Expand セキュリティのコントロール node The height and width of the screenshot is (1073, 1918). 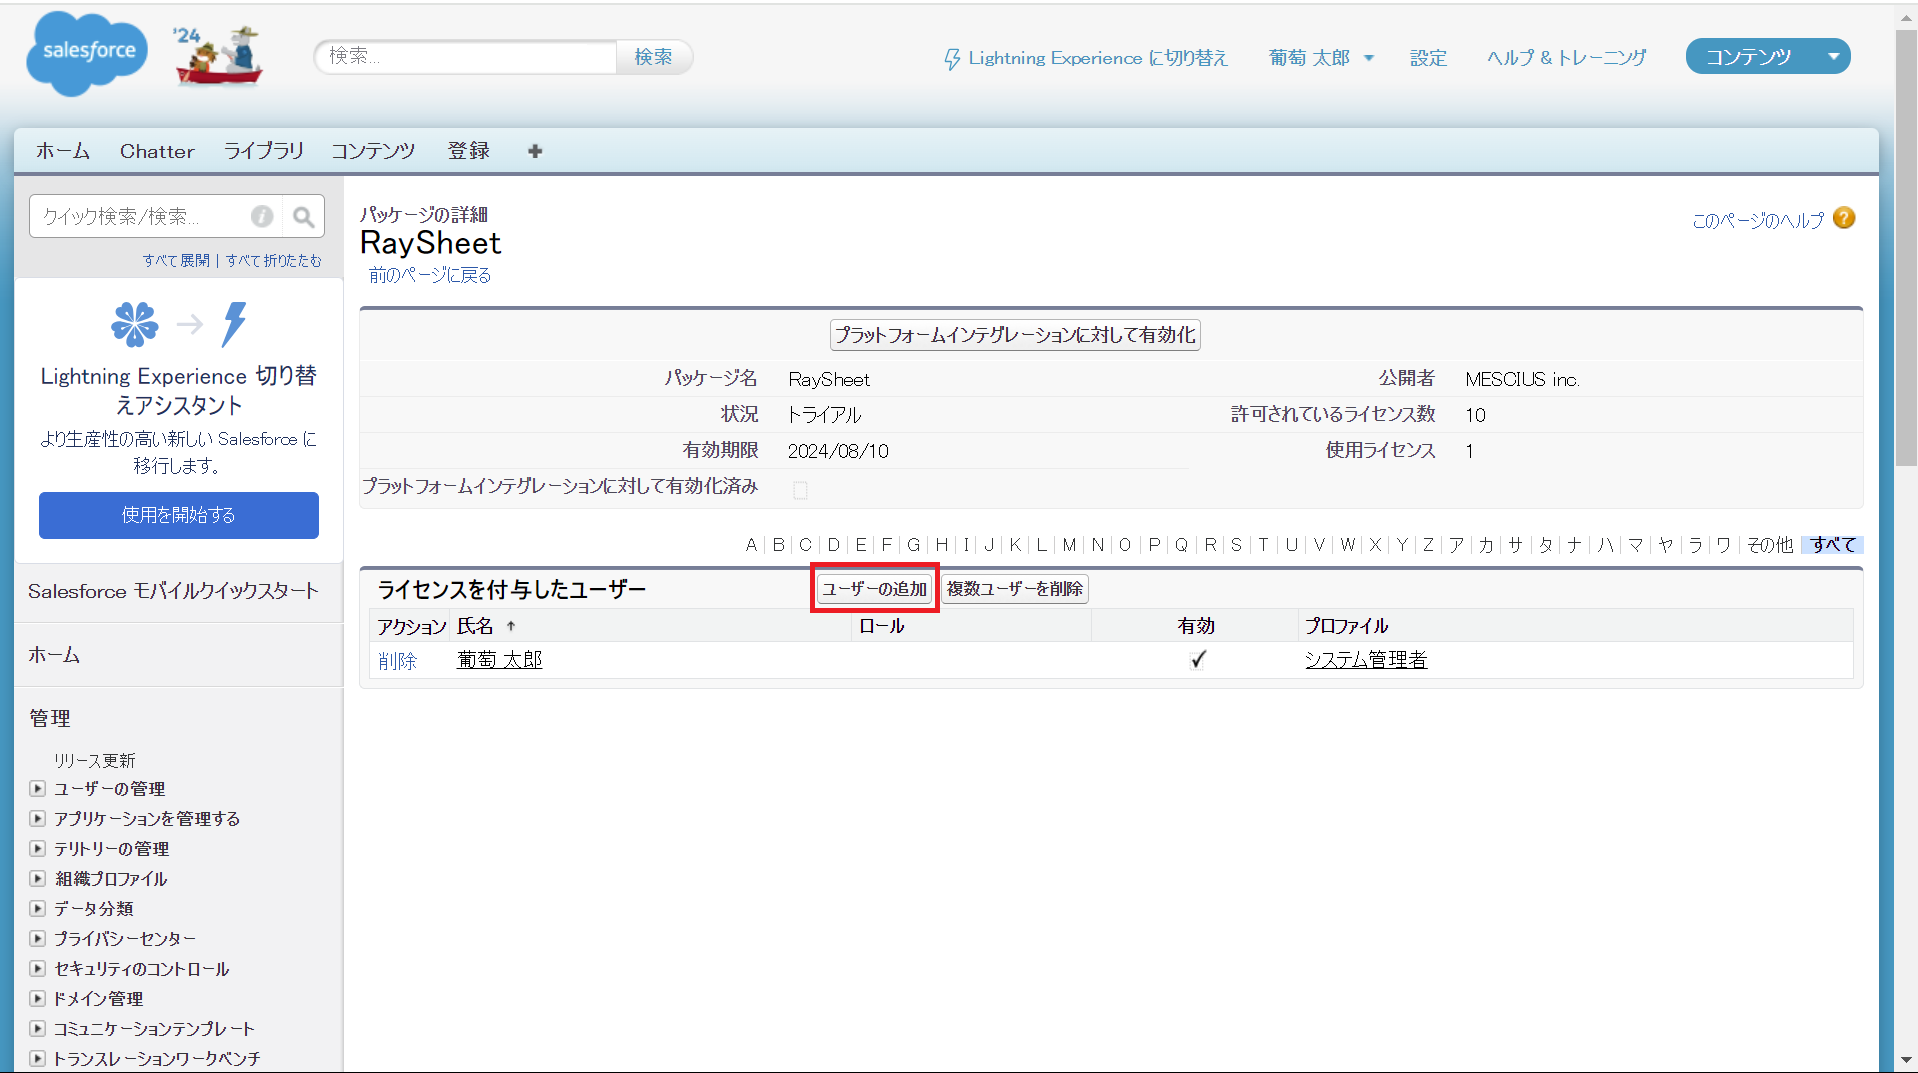point(38,969)
